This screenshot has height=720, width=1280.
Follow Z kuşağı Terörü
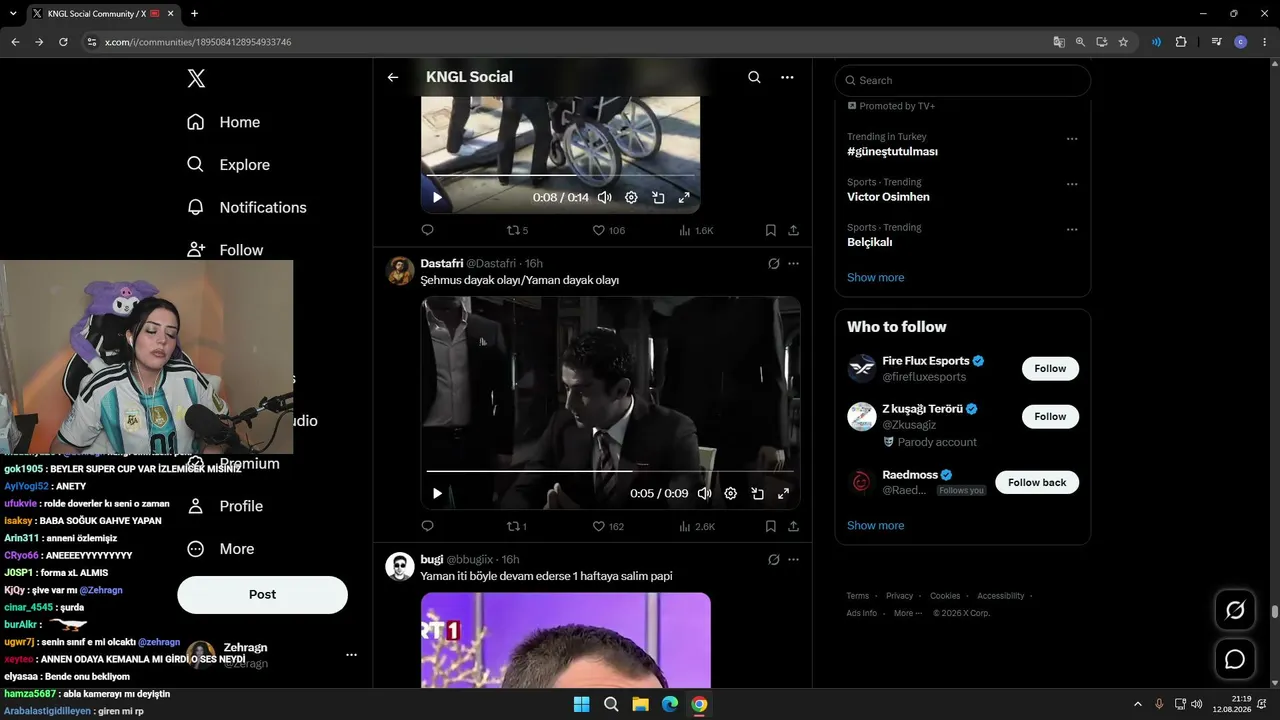(x=1050, y=416)
